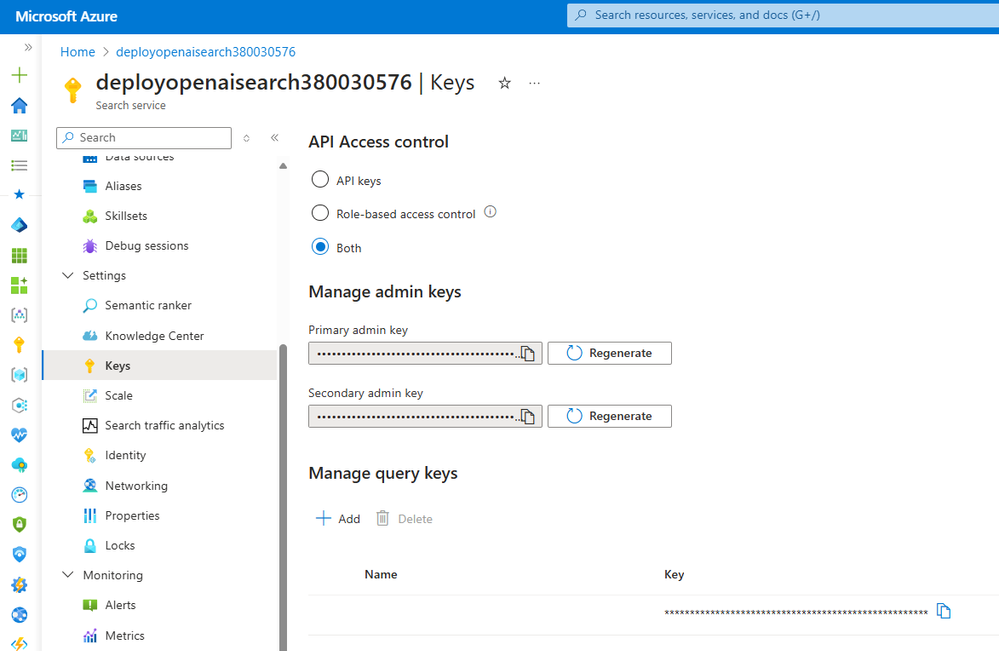This screenshot has width=999, height=651.
Task: Click the resource menu scrollbar thumb
Action: (283, 497)
